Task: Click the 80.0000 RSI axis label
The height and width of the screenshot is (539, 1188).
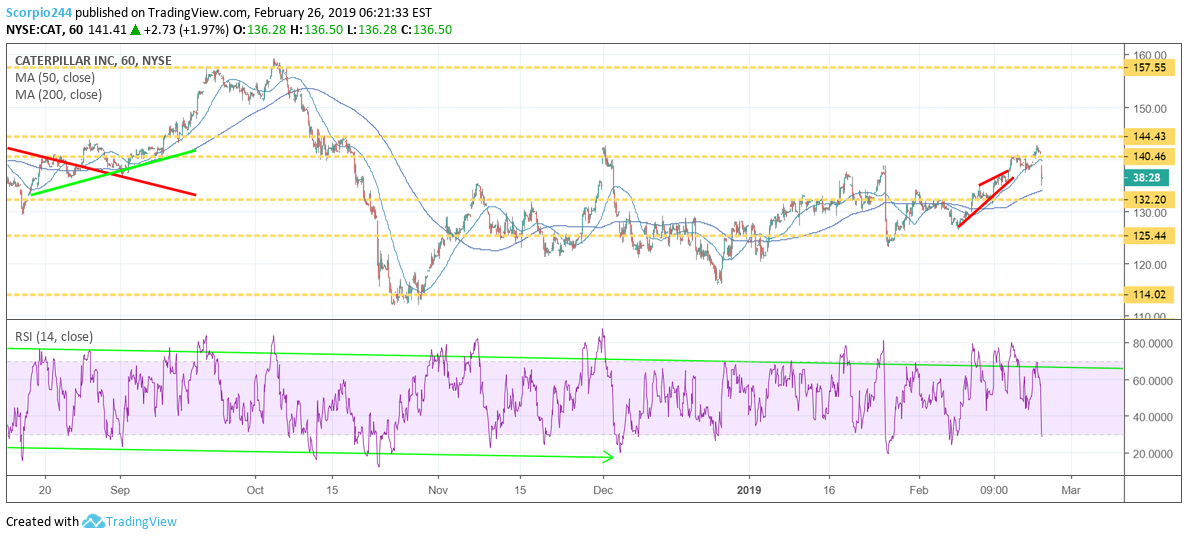Action: click(1155, 343)
